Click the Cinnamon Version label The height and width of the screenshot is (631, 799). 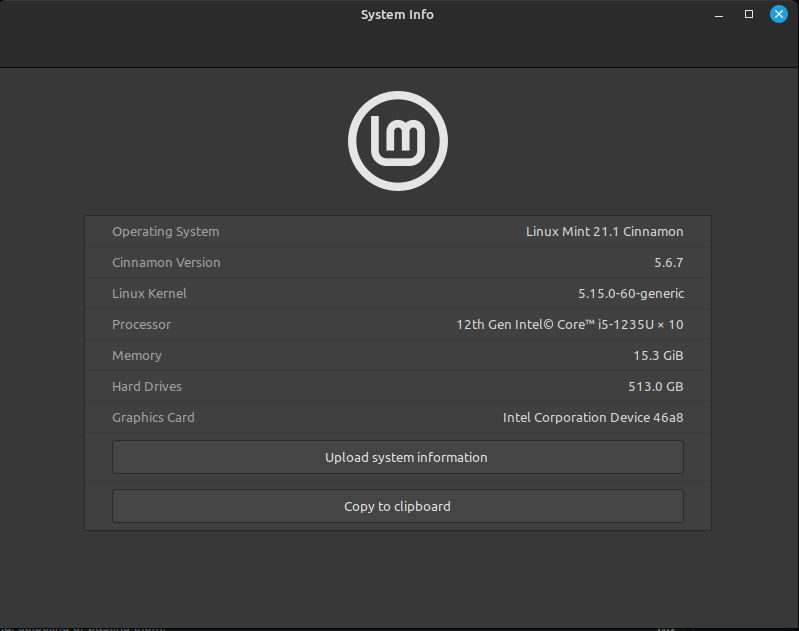tap(166, 262)
